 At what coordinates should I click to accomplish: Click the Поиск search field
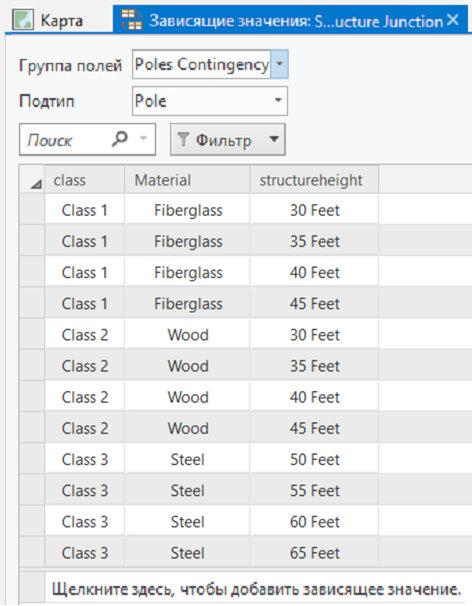click(68, 140)
